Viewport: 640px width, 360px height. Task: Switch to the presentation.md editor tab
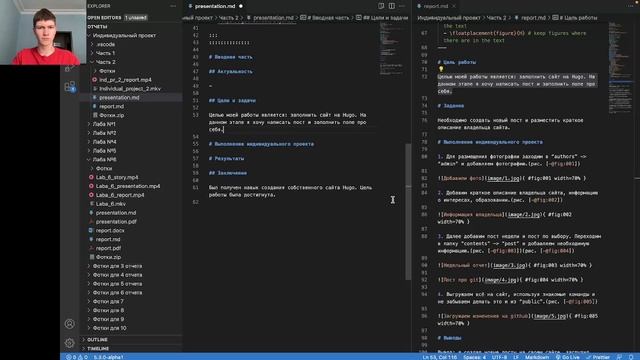pos(215,6)
